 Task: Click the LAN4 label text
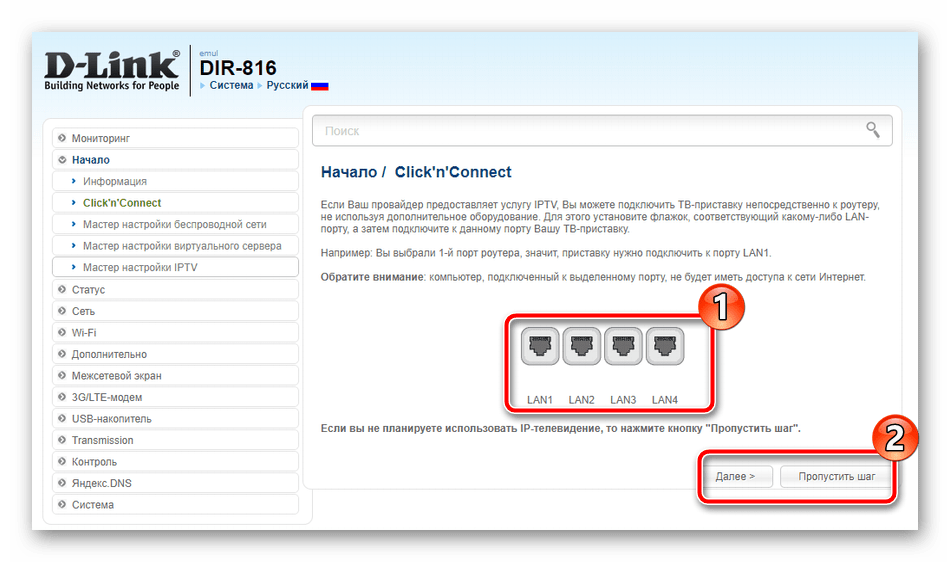pos(665,400)
